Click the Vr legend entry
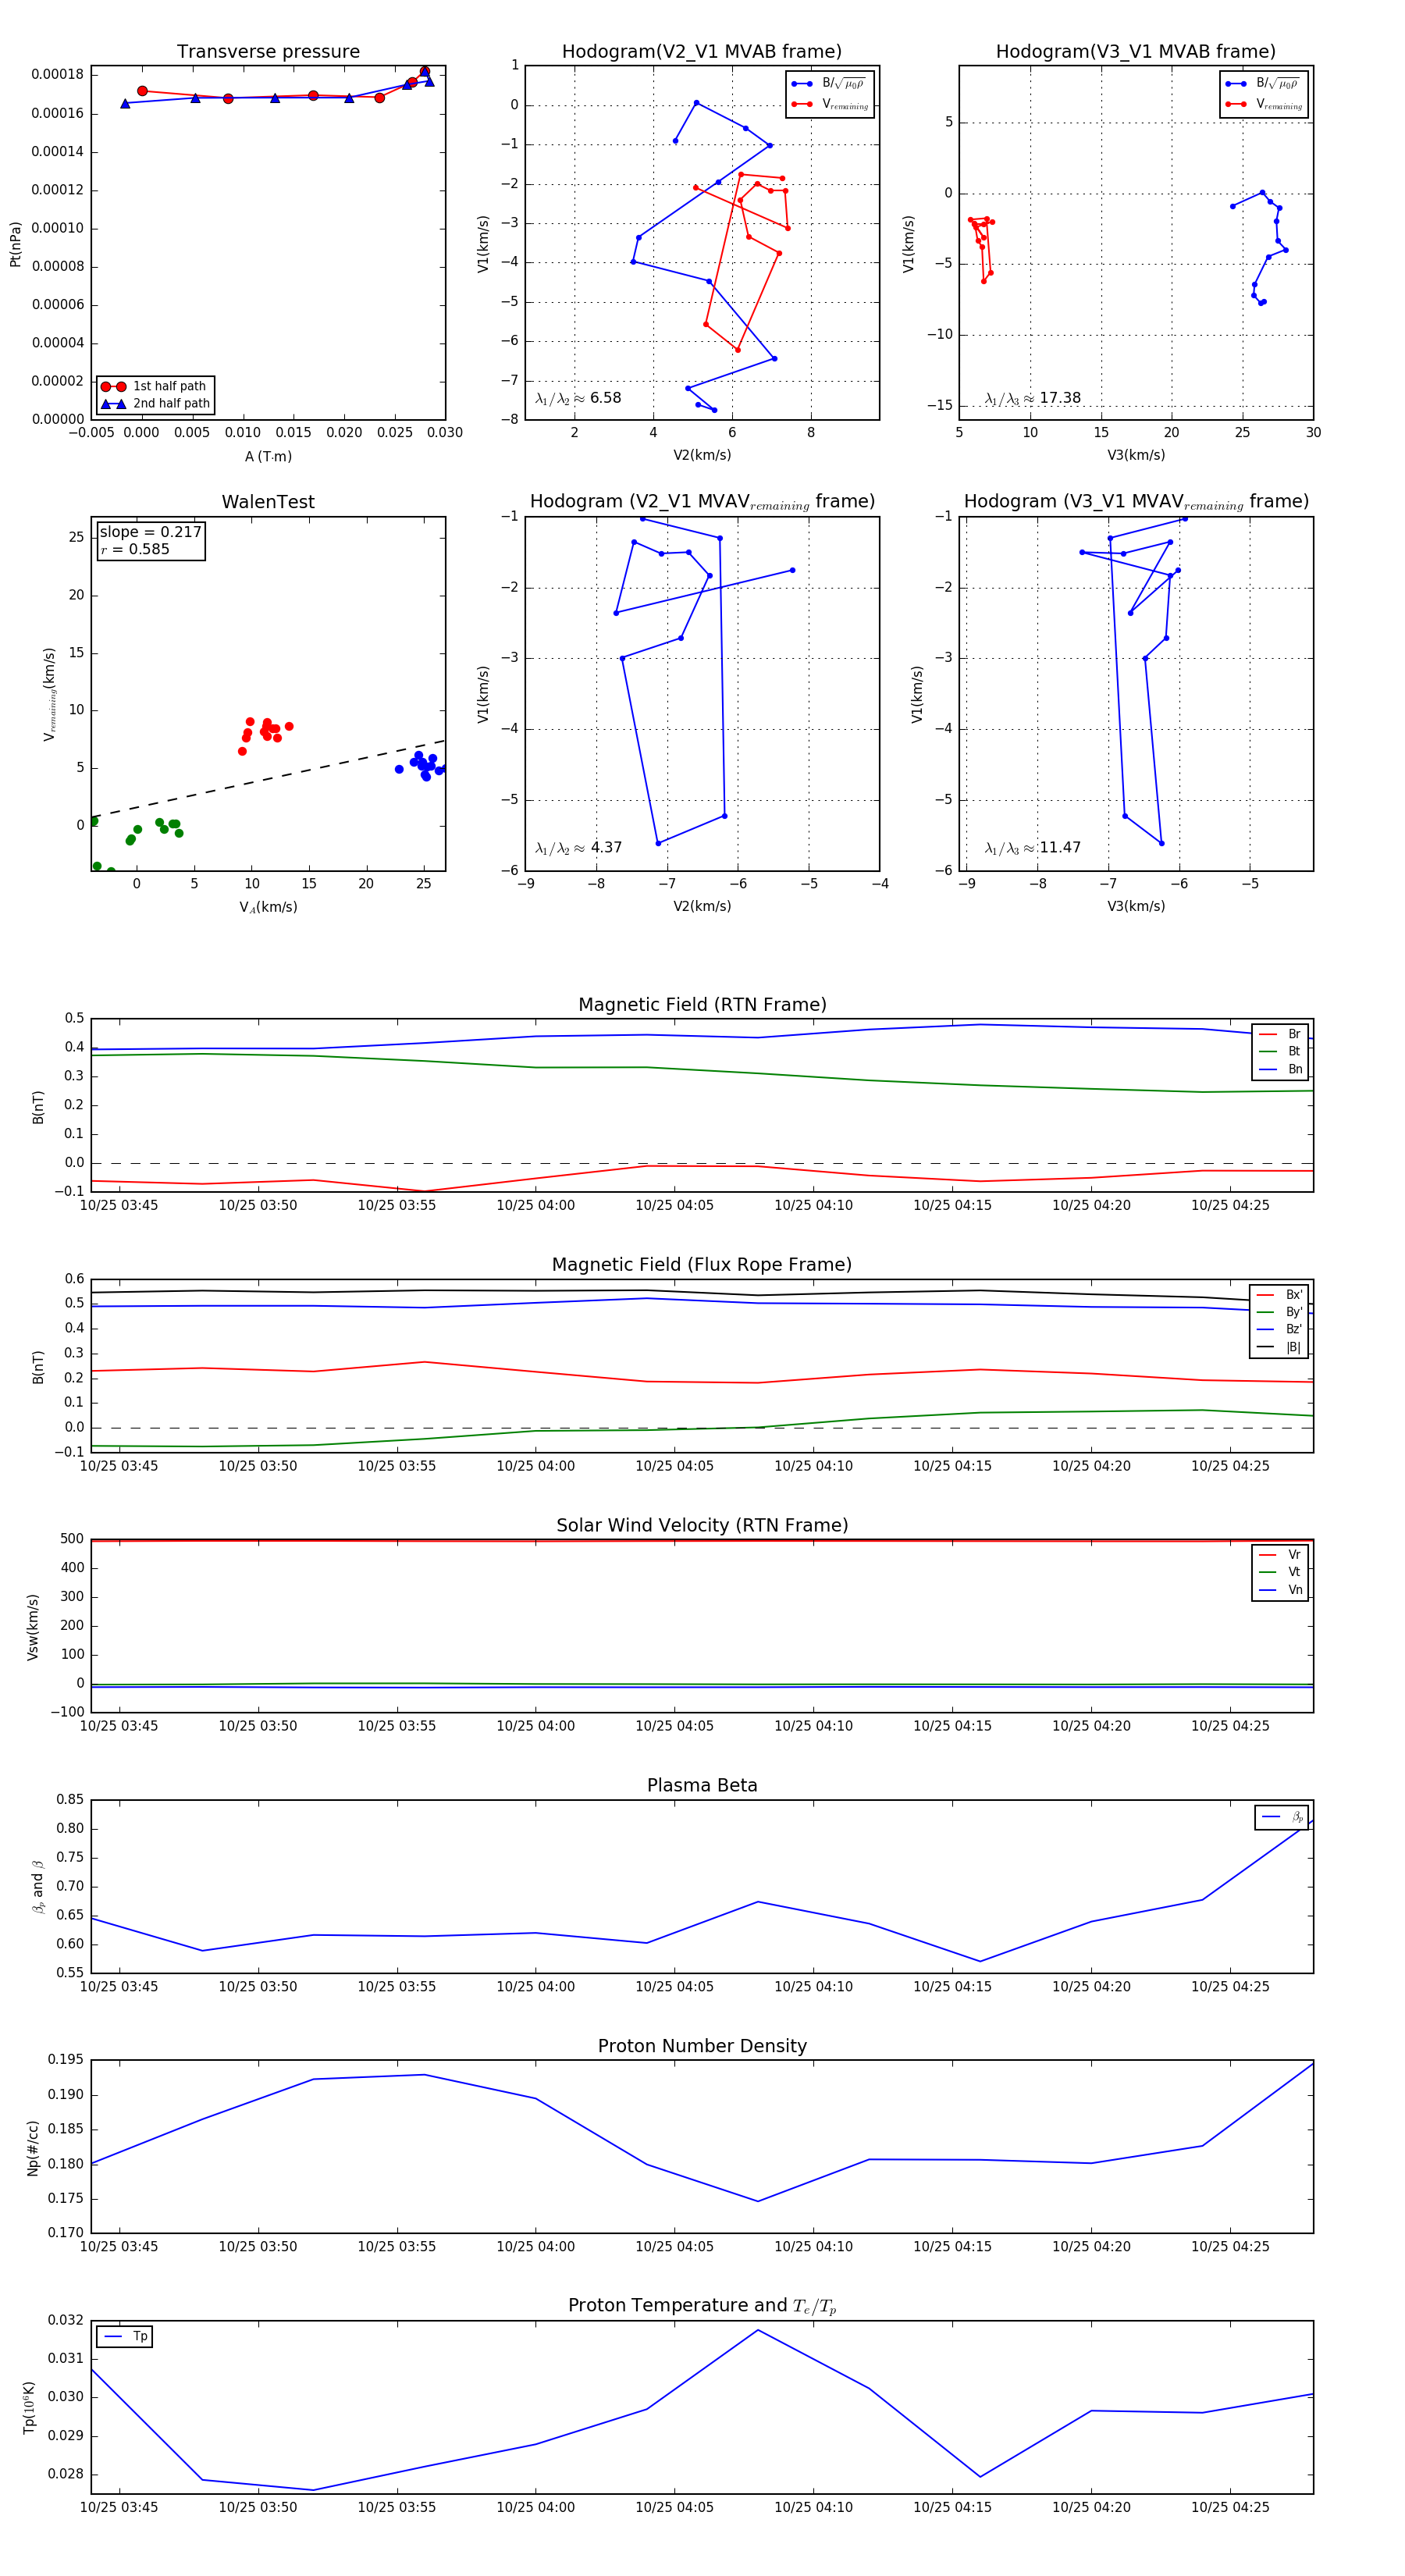1405x2576 pixels. (1280, 1555)
